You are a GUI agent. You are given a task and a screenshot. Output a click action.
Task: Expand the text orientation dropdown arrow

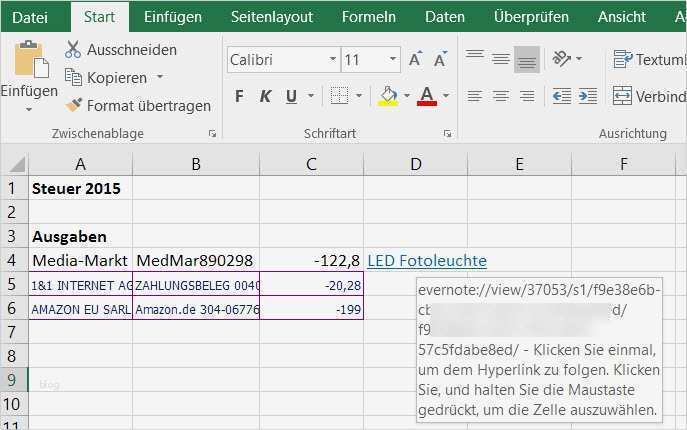[579, 58]
